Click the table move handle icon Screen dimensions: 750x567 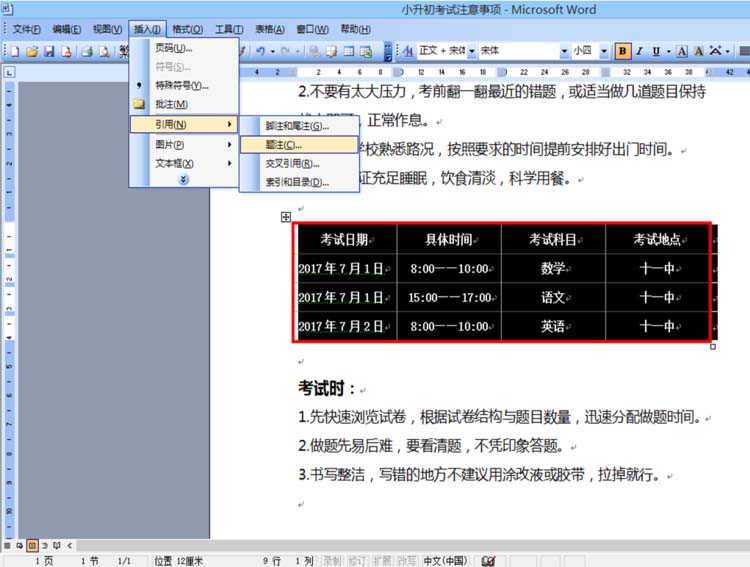[286, 217]
